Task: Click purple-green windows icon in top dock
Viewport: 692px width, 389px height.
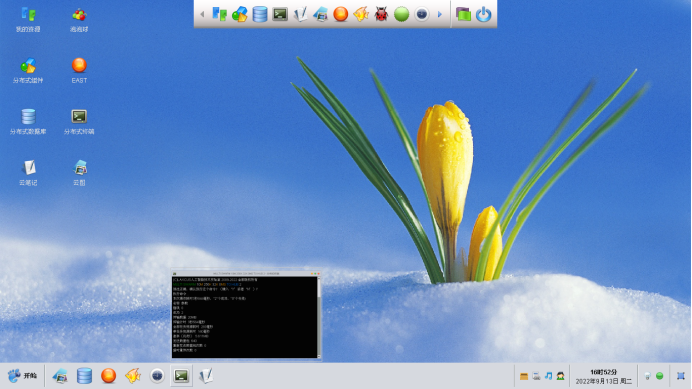Action: click(463, 14)
